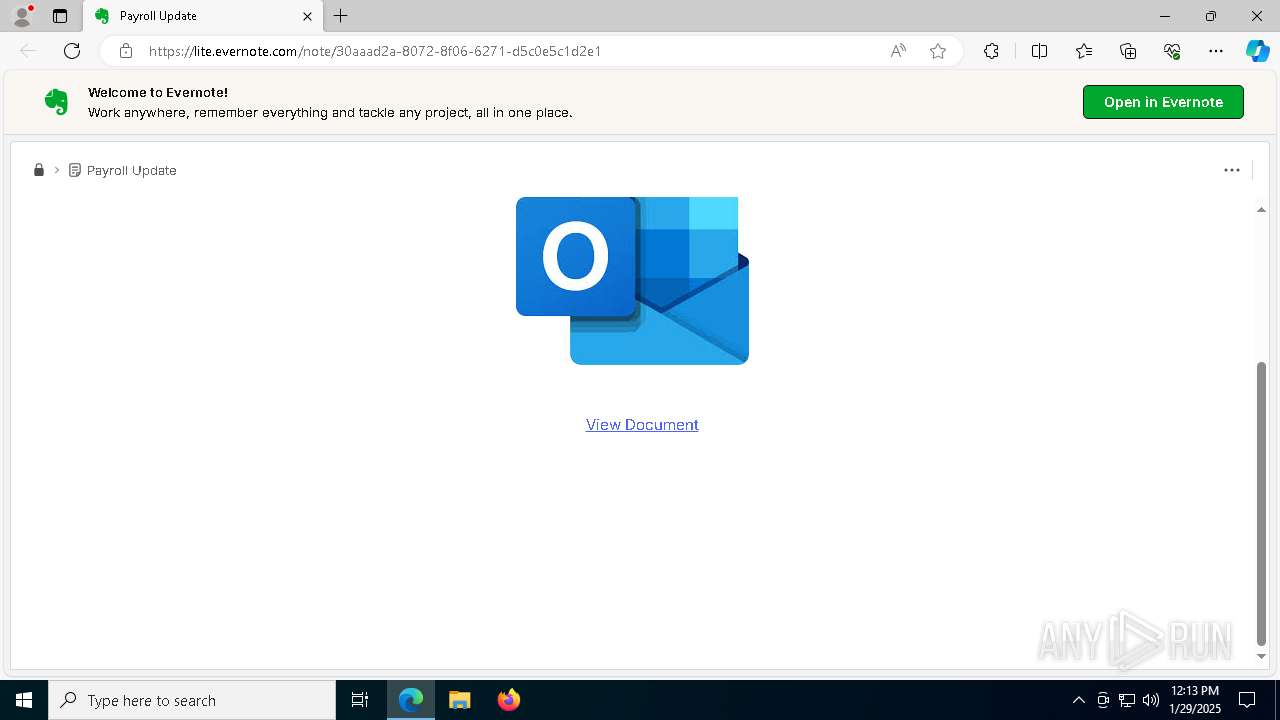This screenshot has height=720, width=1280.
Task: Show hidden system tray icons chevron
Action: click(1079, 700)
